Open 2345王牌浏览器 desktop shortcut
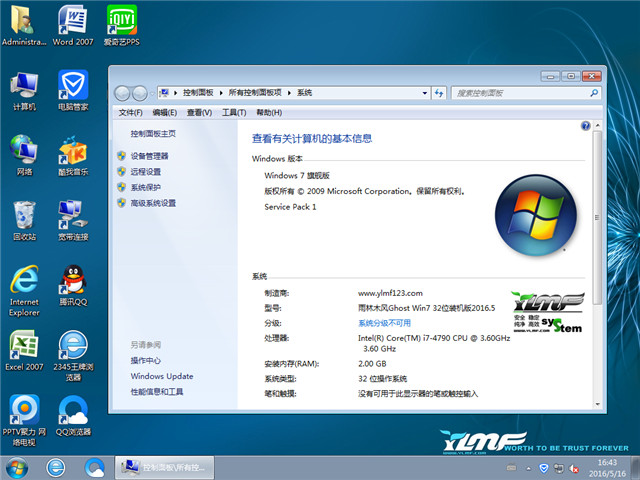The width and height of the screenshot is (640, 480). 73,355
